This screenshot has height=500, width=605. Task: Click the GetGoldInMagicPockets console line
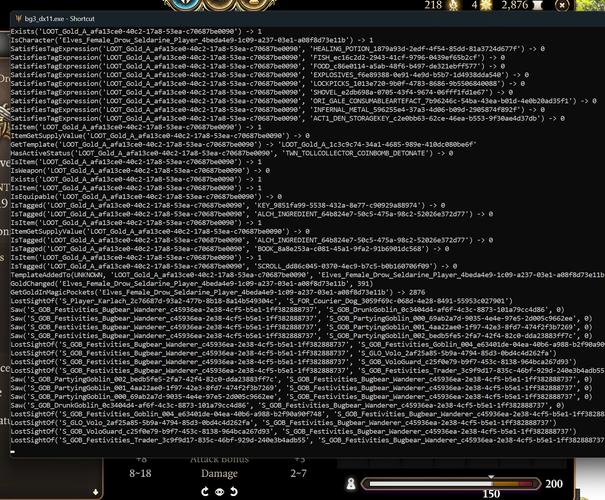218,292
